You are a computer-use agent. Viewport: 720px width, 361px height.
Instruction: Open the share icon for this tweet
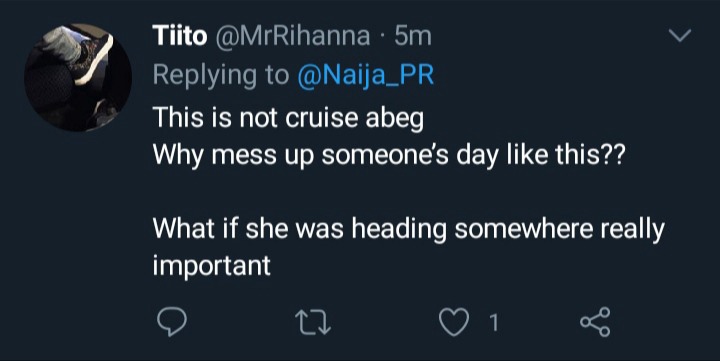[595, 322]
